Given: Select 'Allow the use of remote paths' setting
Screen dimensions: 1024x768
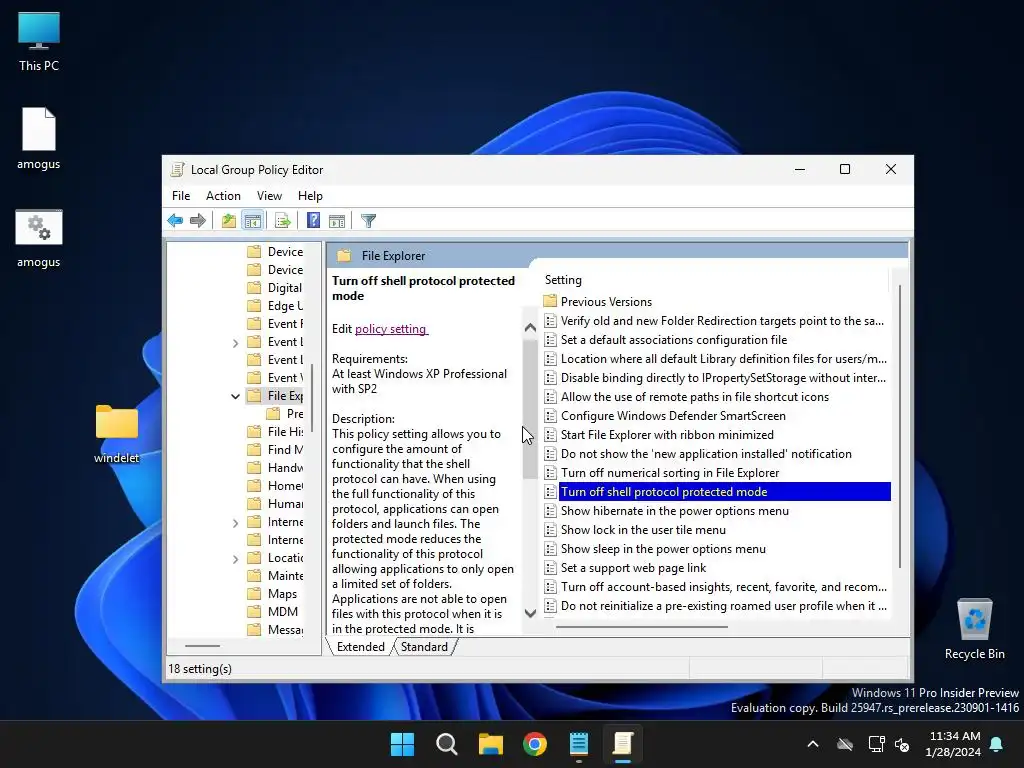Looking at the screenshot, I should coord(686,396).
